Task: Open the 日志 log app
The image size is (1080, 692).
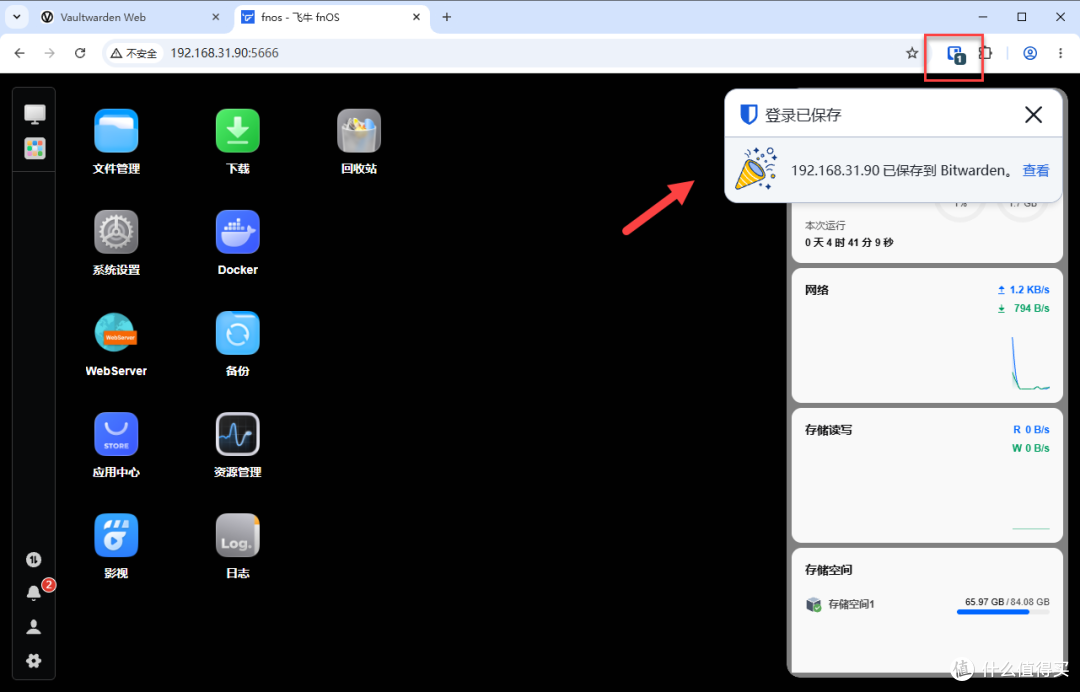Action: point(238,536)
